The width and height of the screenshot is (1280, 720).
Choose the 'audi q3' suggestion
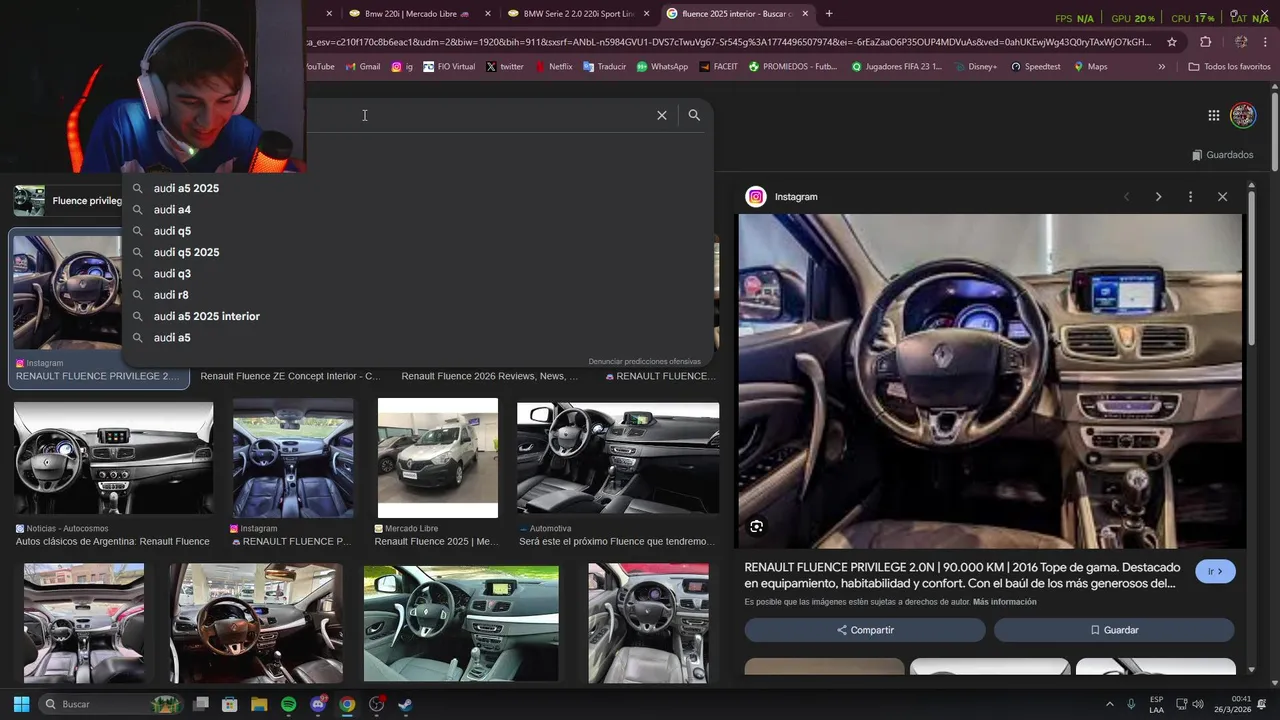tap(417, 274)
